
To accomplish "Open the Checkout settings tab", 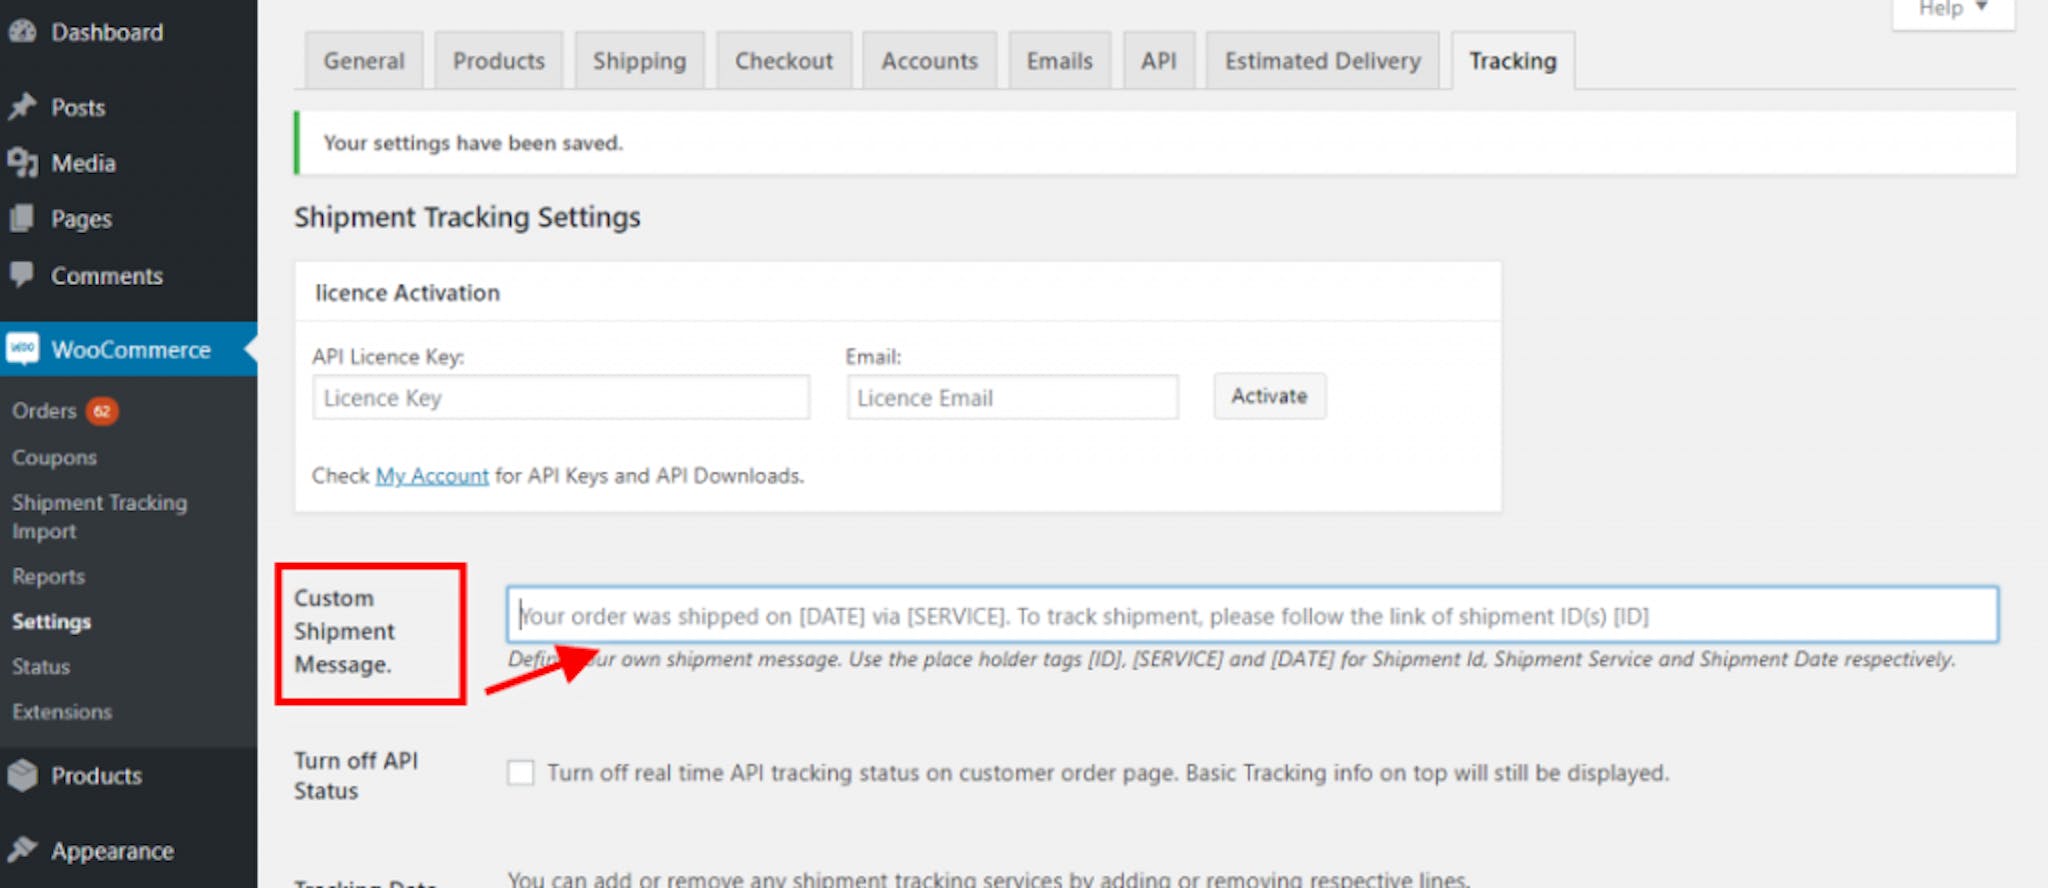I will pos(784,61).
